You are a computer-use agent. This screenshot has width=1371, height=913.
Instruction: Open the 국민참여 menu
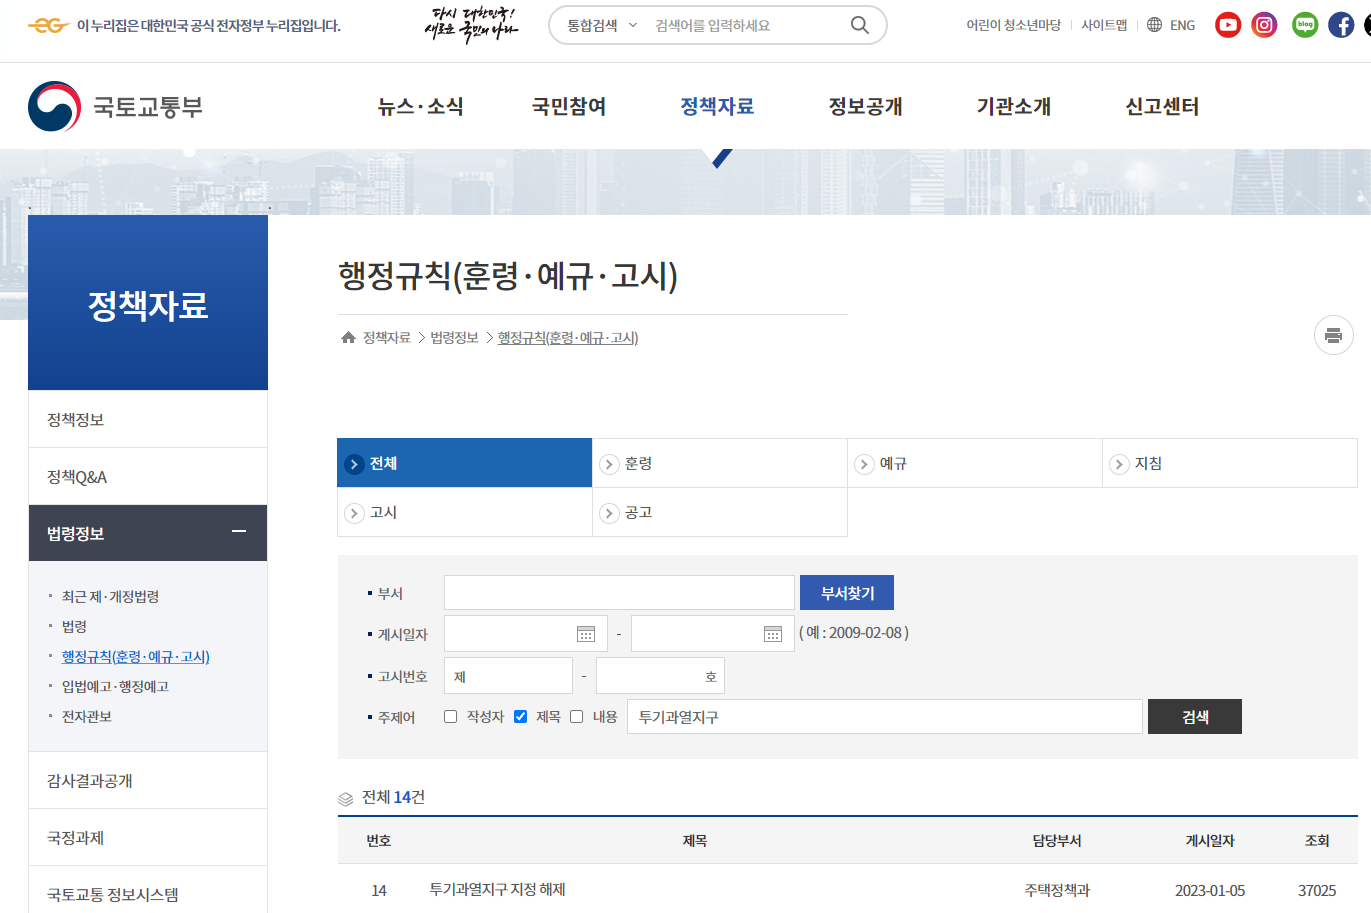click(569, 106)
